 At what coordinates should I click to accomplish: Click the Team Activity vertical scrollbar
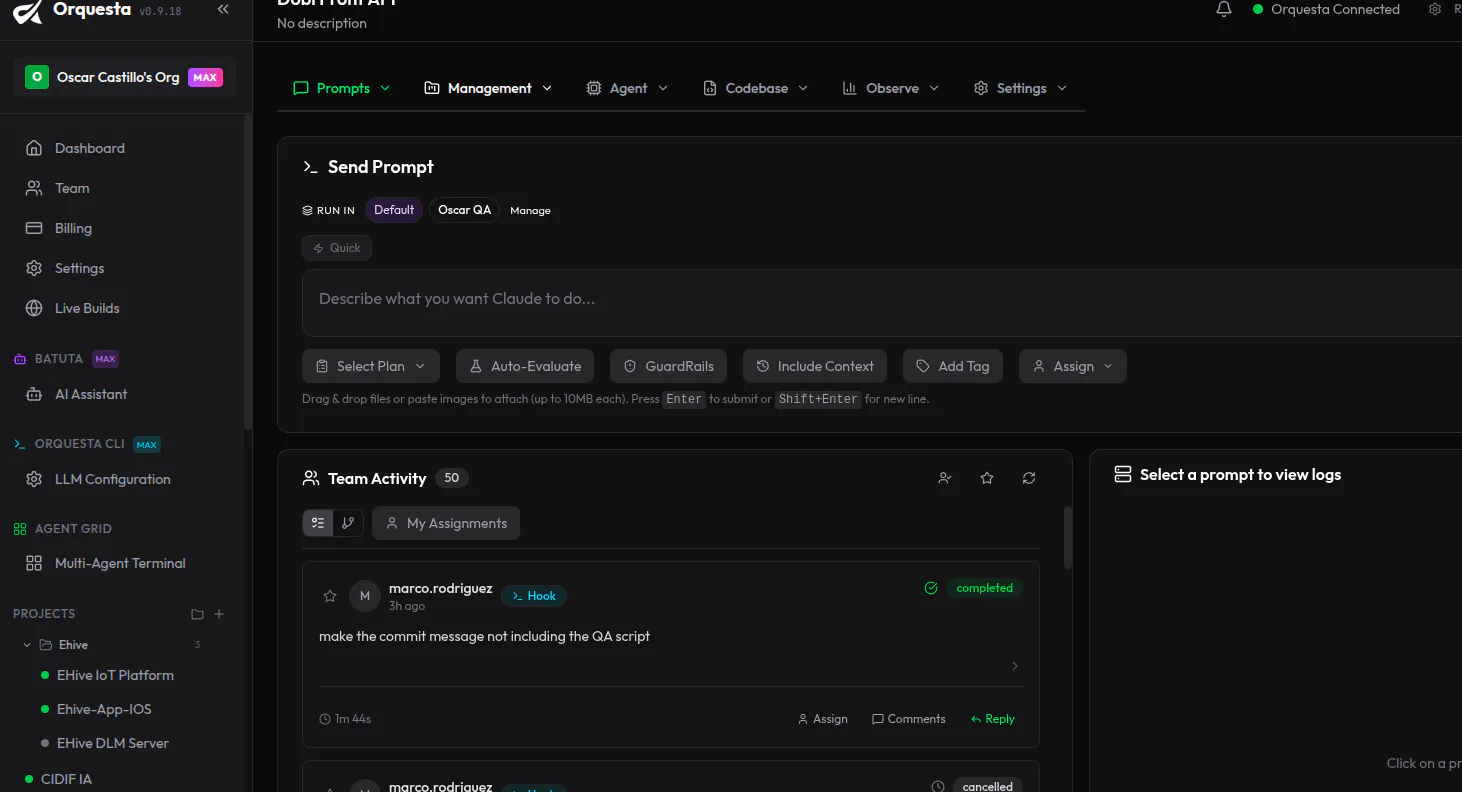tap(1068, 536)
